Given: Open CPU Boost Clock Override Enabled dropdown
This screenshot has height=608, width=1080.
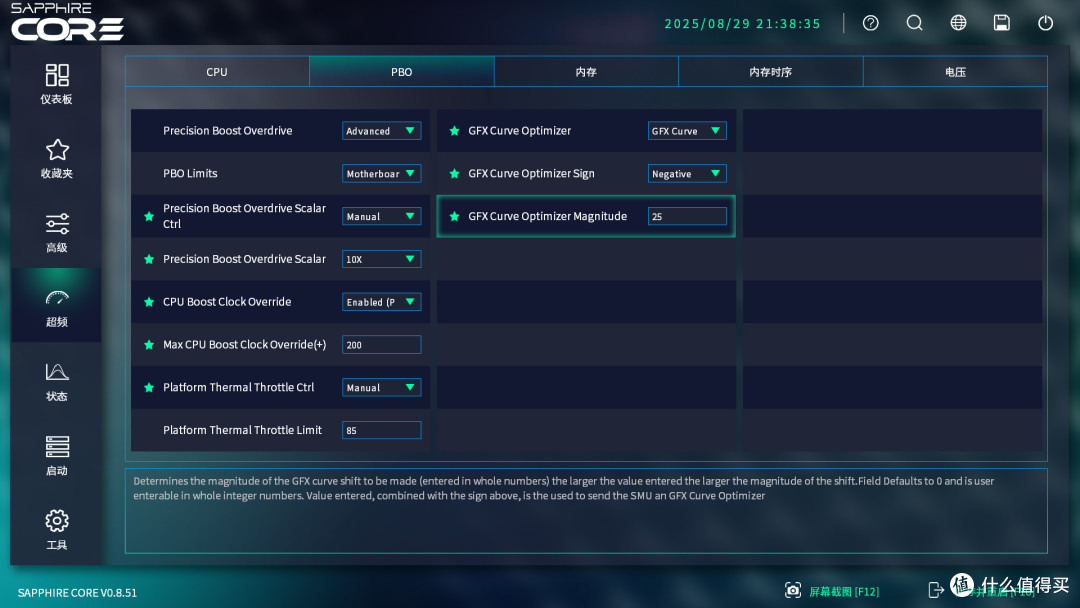Looking at the screenshot, I should point(382,302).
